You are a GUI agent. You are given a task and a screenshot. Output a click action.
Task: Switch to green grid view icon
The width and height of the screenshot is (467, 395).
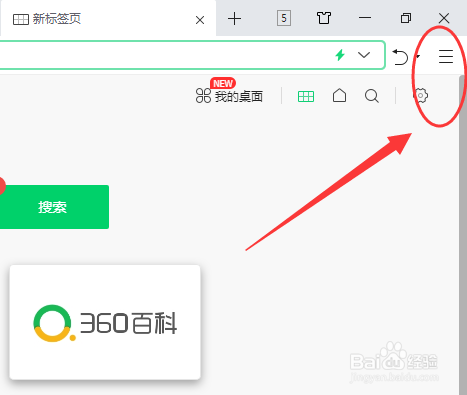[306, 96]
